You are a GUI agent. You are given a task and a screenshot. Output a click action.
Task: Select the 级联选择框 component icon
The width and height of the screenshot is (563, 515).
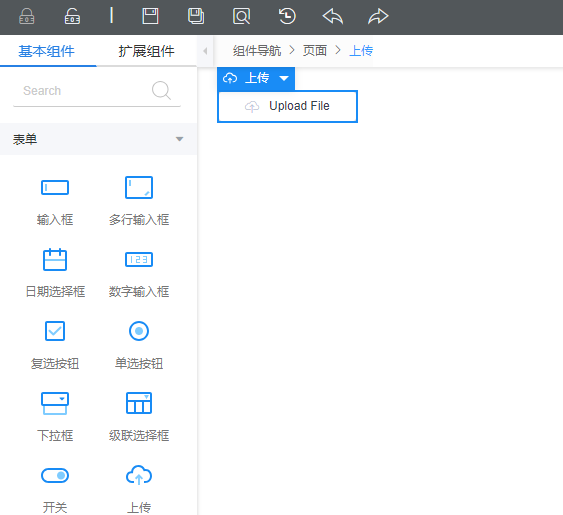pos(139,403)
